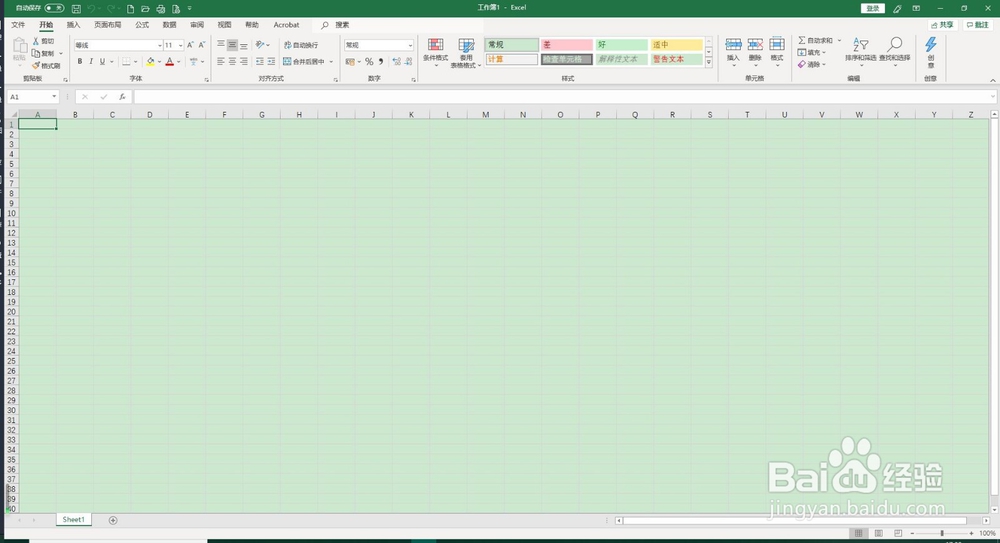Toggle Bold formatting
The height and width of the screenshot is (543, 1000).
80,62
